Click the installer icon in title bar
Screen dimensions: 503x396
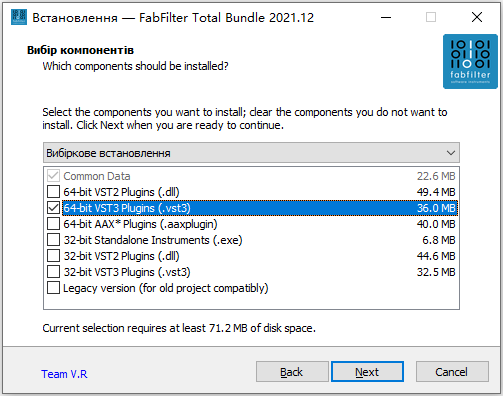tap(19, 17)
